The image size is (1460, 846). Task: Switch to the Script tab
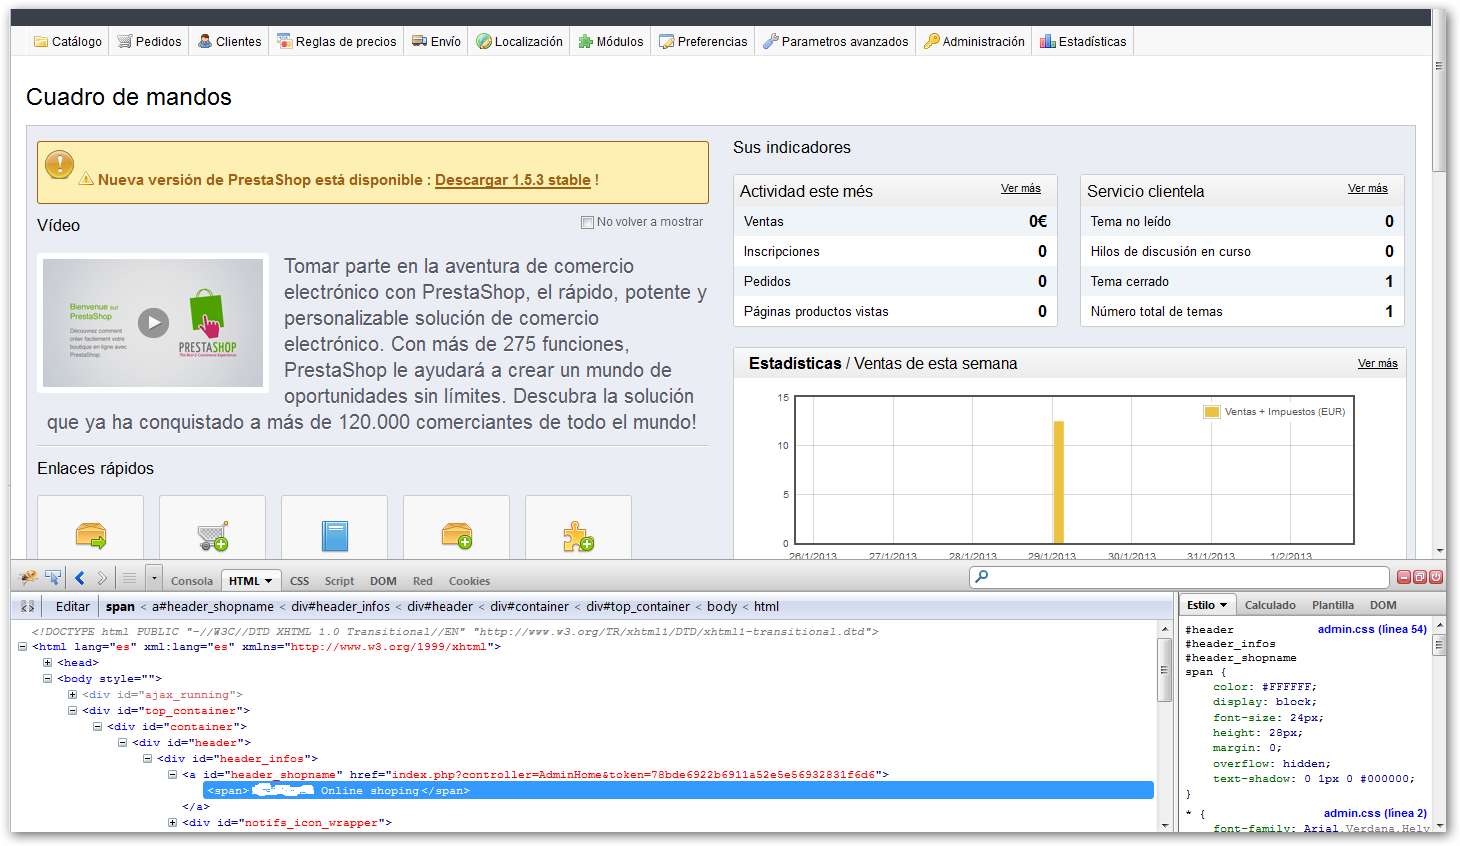339,581
